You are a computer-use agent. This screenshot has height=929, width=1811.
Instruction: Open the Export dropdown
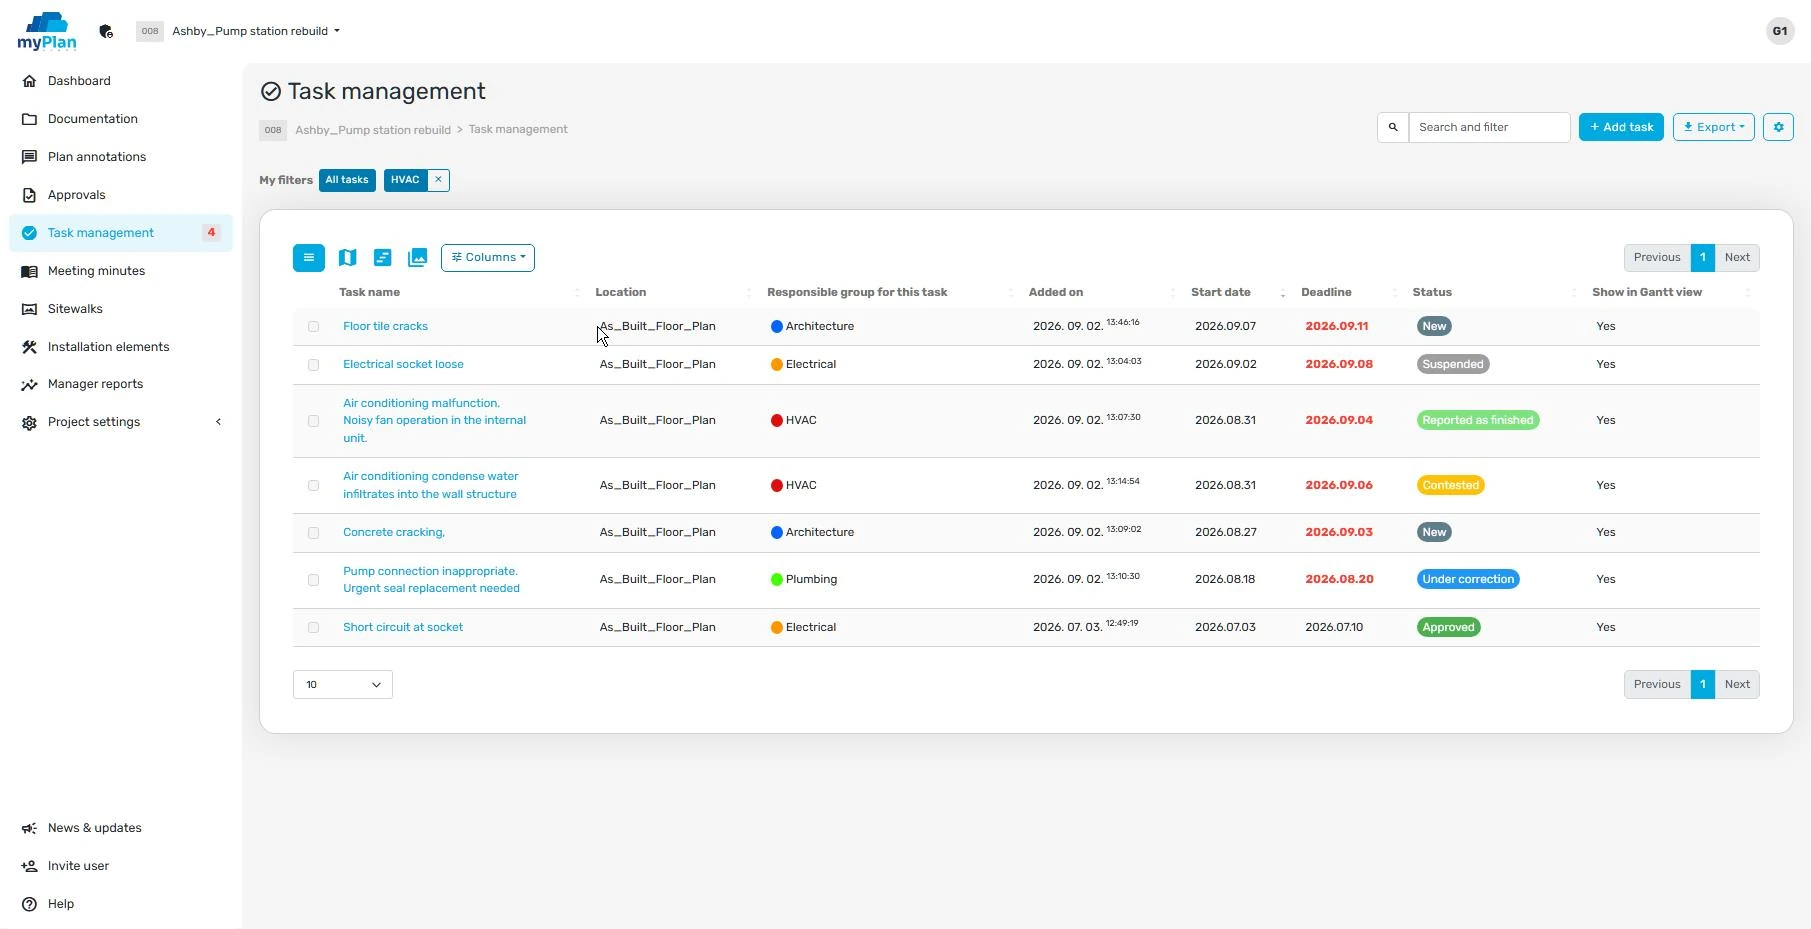1713,127
